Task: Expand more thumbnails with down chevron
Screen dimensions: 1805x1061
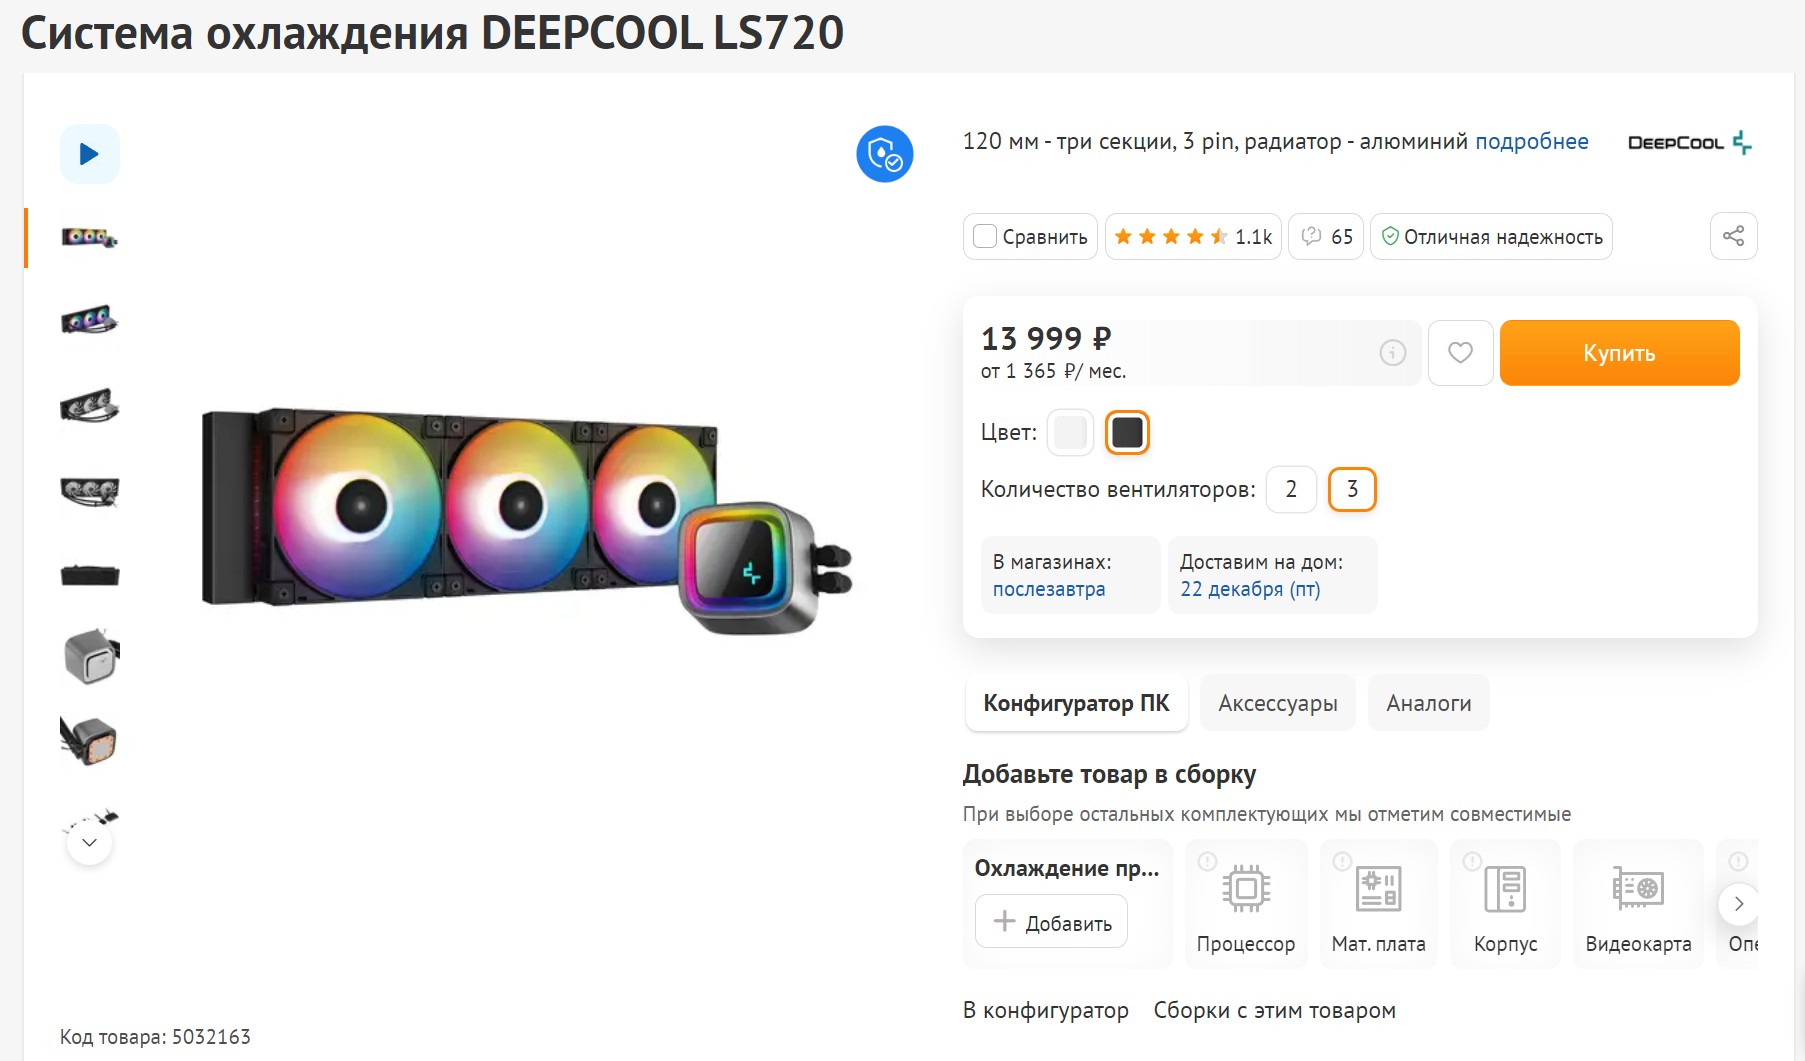Action: click(89, 843)
